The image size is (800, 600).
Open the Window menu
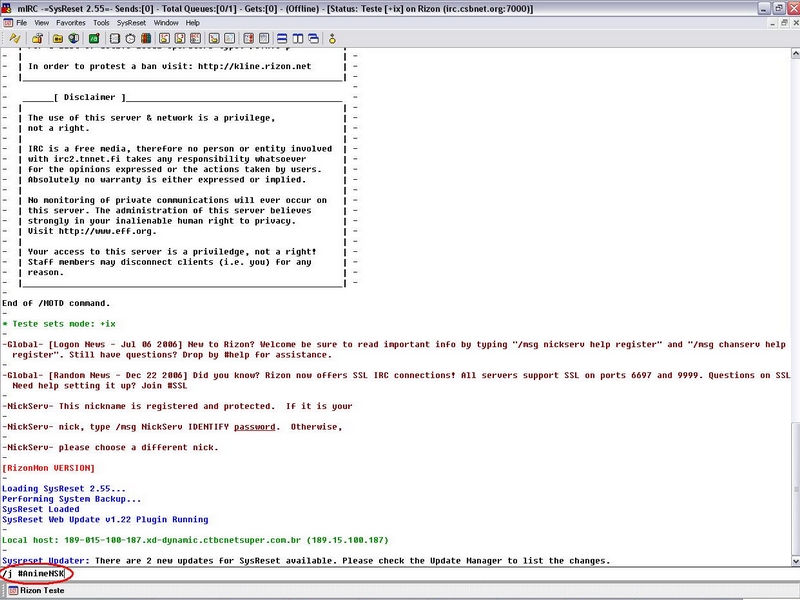pyautogui.click(x=166, y=22)
